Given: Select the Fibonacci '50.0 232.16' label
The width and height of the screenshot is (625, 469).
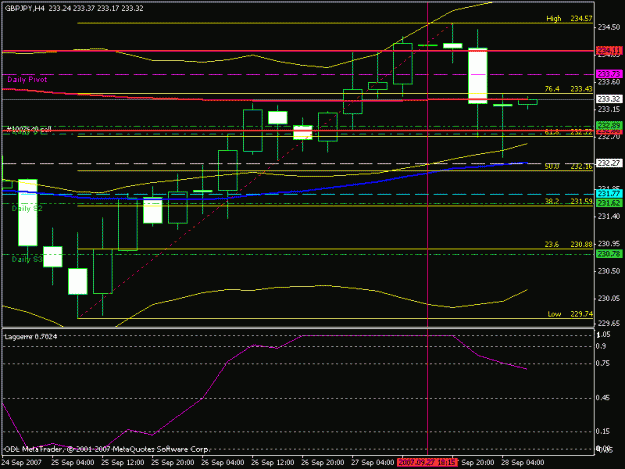Looking at the screenshot, I should click(x=568, y=166).
